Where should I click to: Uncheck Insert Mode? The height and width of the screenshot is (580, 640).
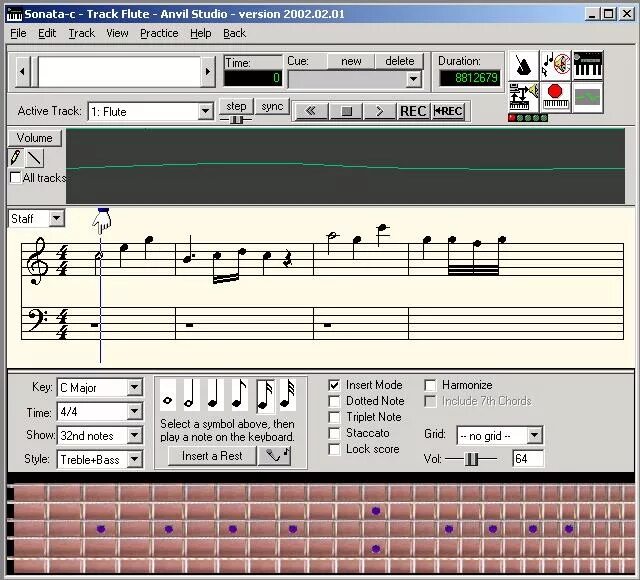point(334,385)
